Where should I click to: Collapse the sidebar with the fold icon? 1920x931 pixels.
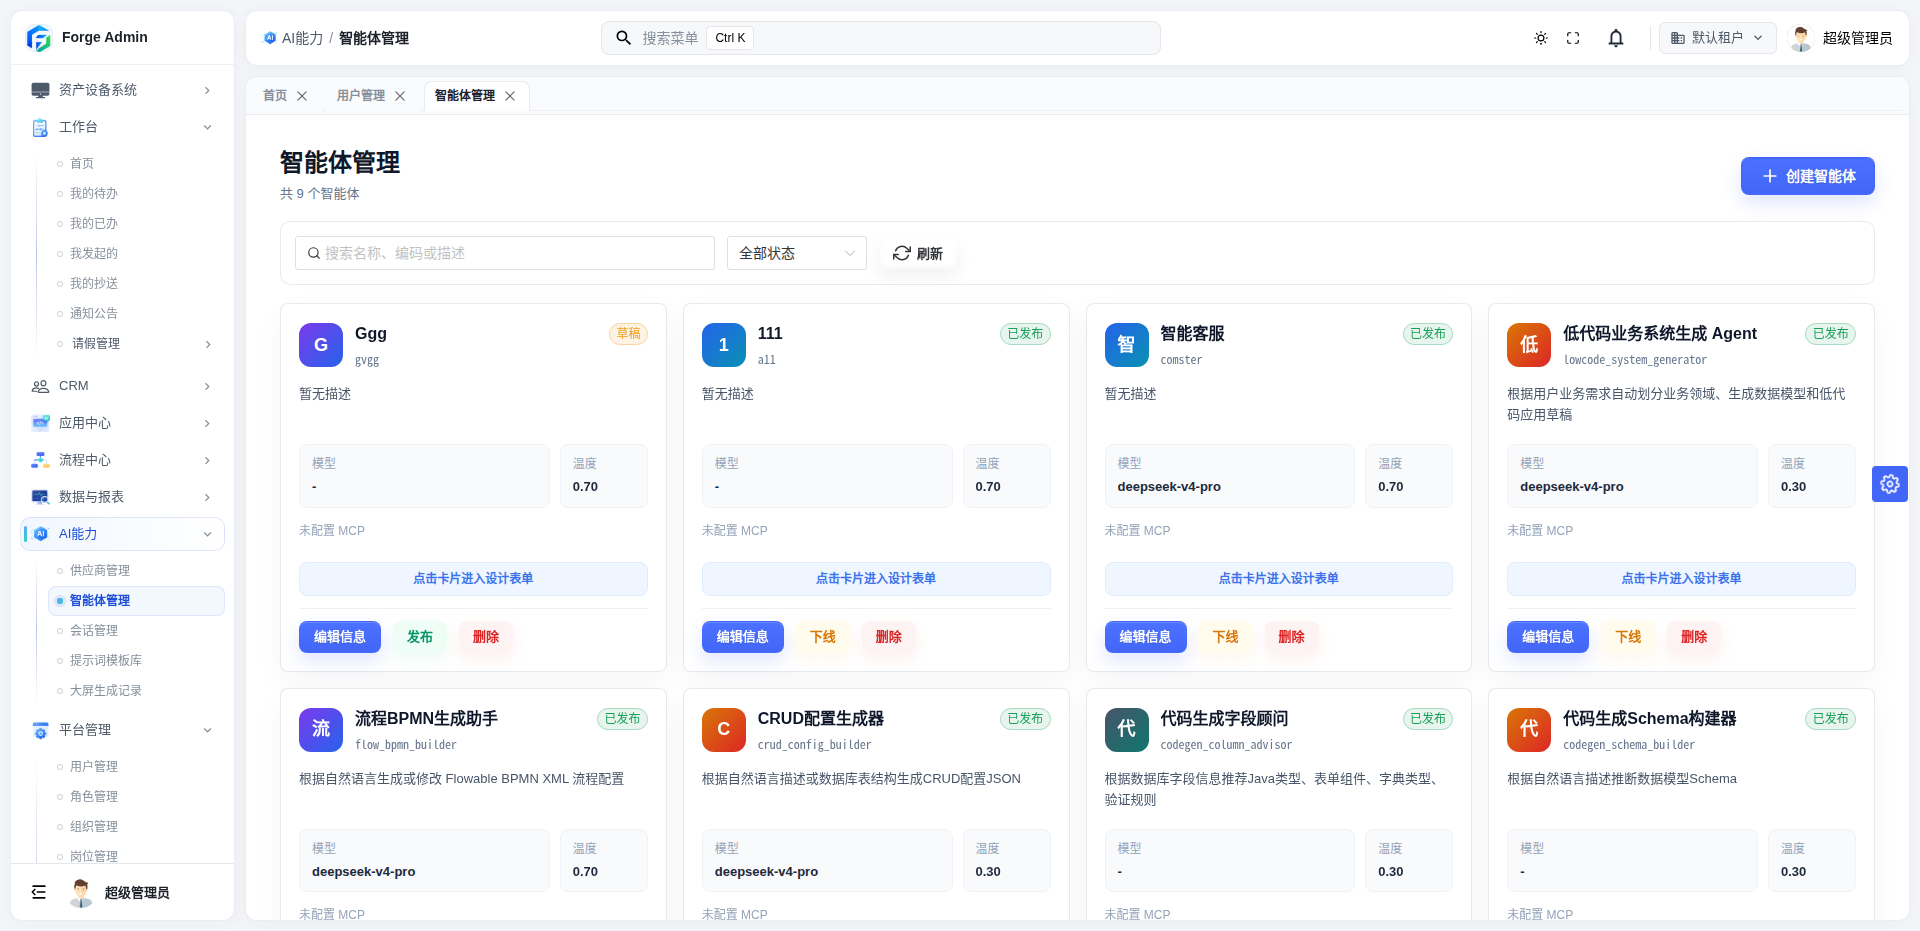[39, 892]
